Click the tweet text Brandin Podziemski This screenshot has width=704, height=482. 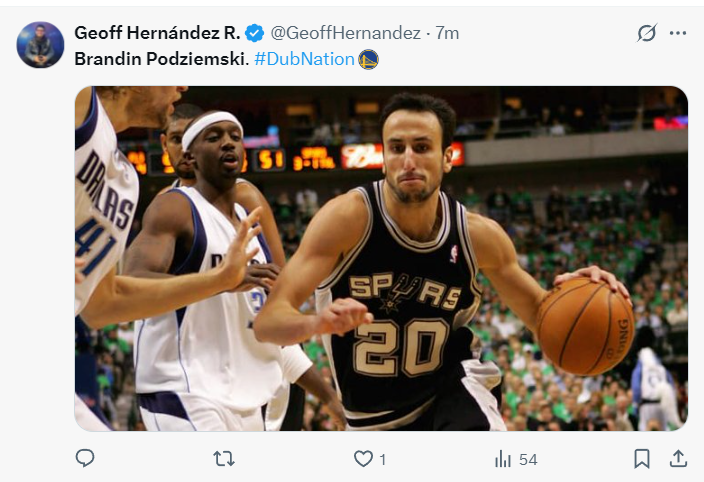[161, 59]
